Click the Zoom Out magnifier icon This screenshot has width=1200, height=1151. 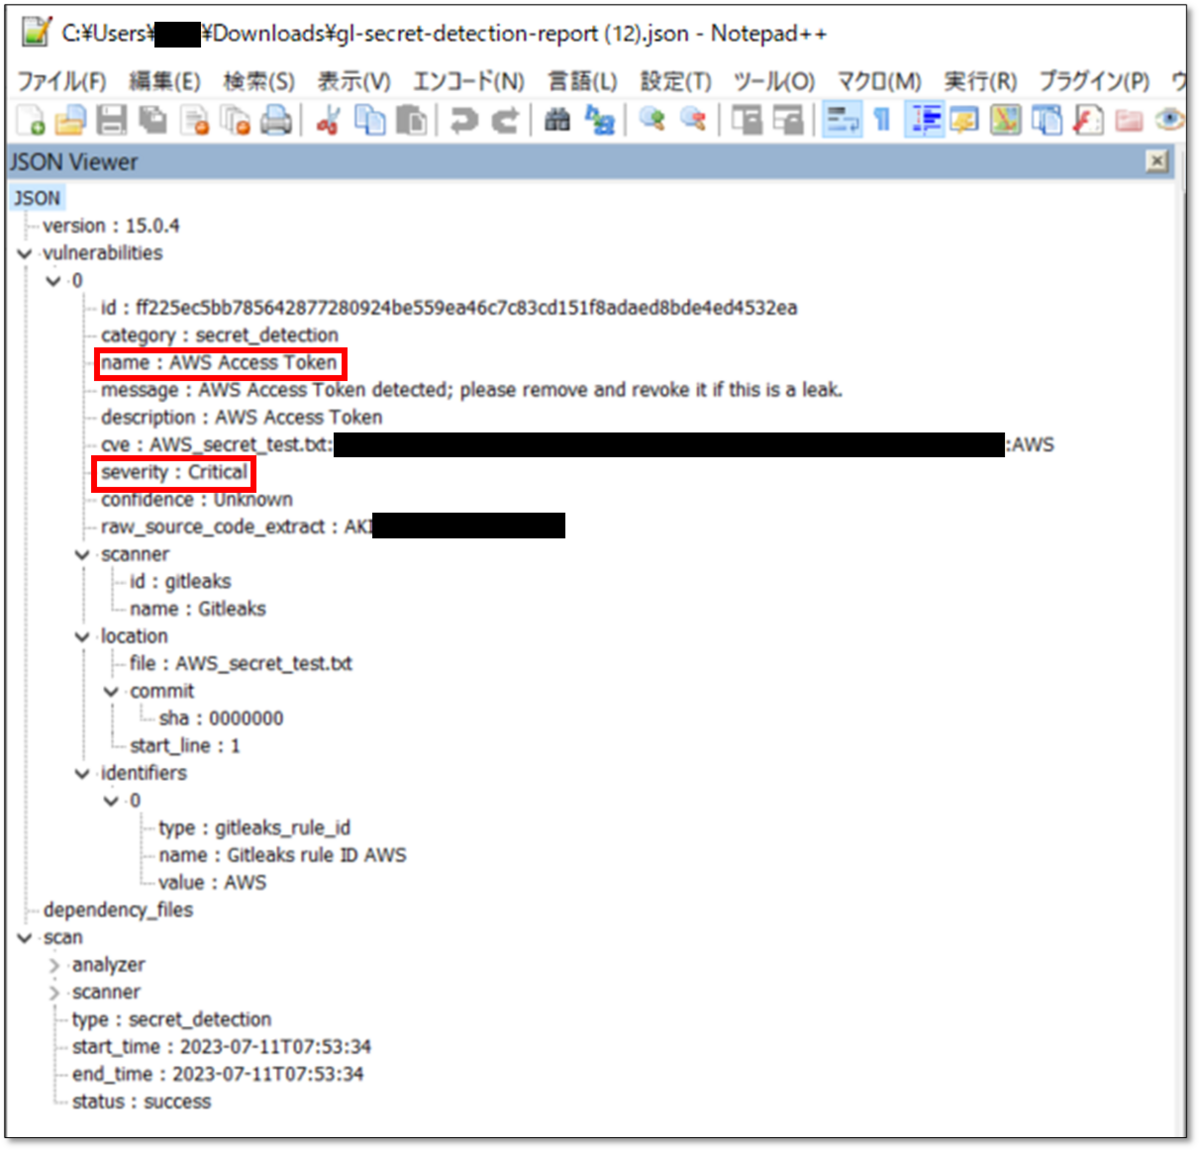pyautogui.click(x=693, y=121)
